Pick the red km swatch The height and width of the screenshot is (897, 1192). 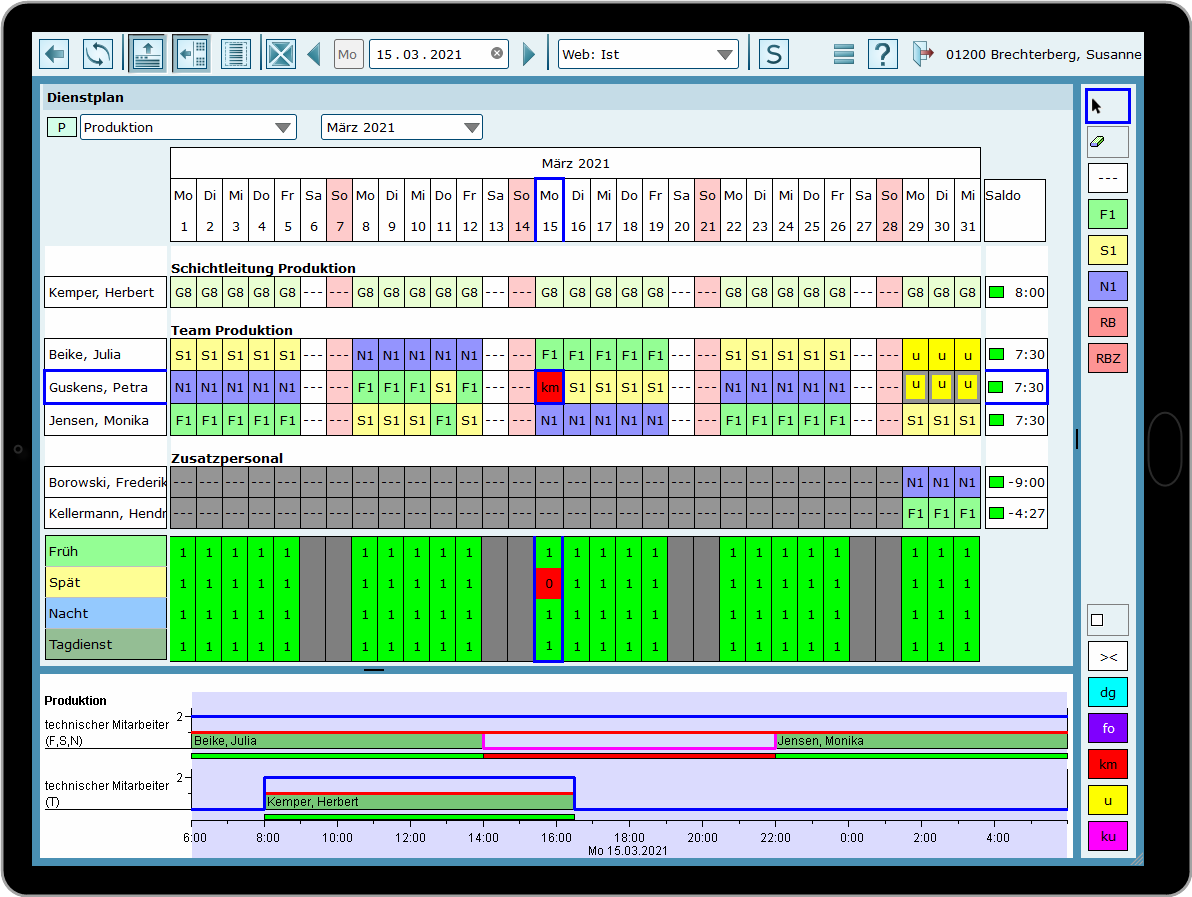(1107, 765)
